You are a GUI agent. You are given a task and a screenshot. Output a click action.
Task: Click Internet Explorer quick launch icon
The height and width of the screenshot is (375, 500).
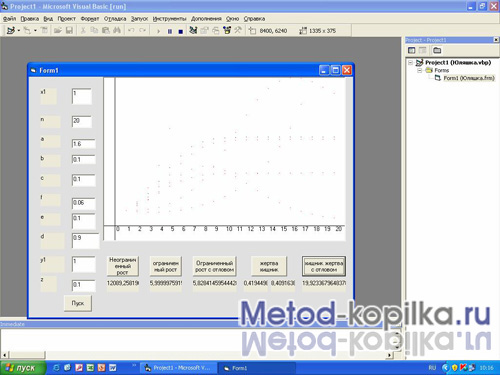(56, 368)
